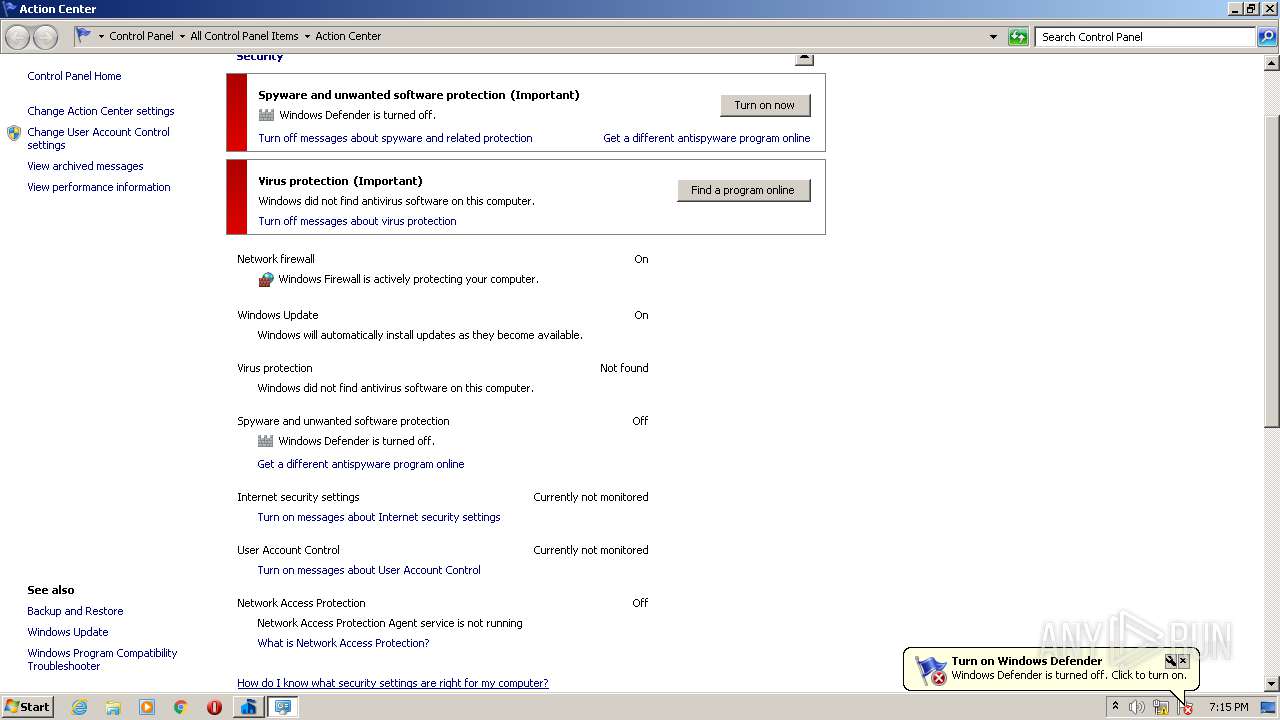Open security settings help link
Viewport: 1280px width, 720px height.
click(x=393, y=683)
